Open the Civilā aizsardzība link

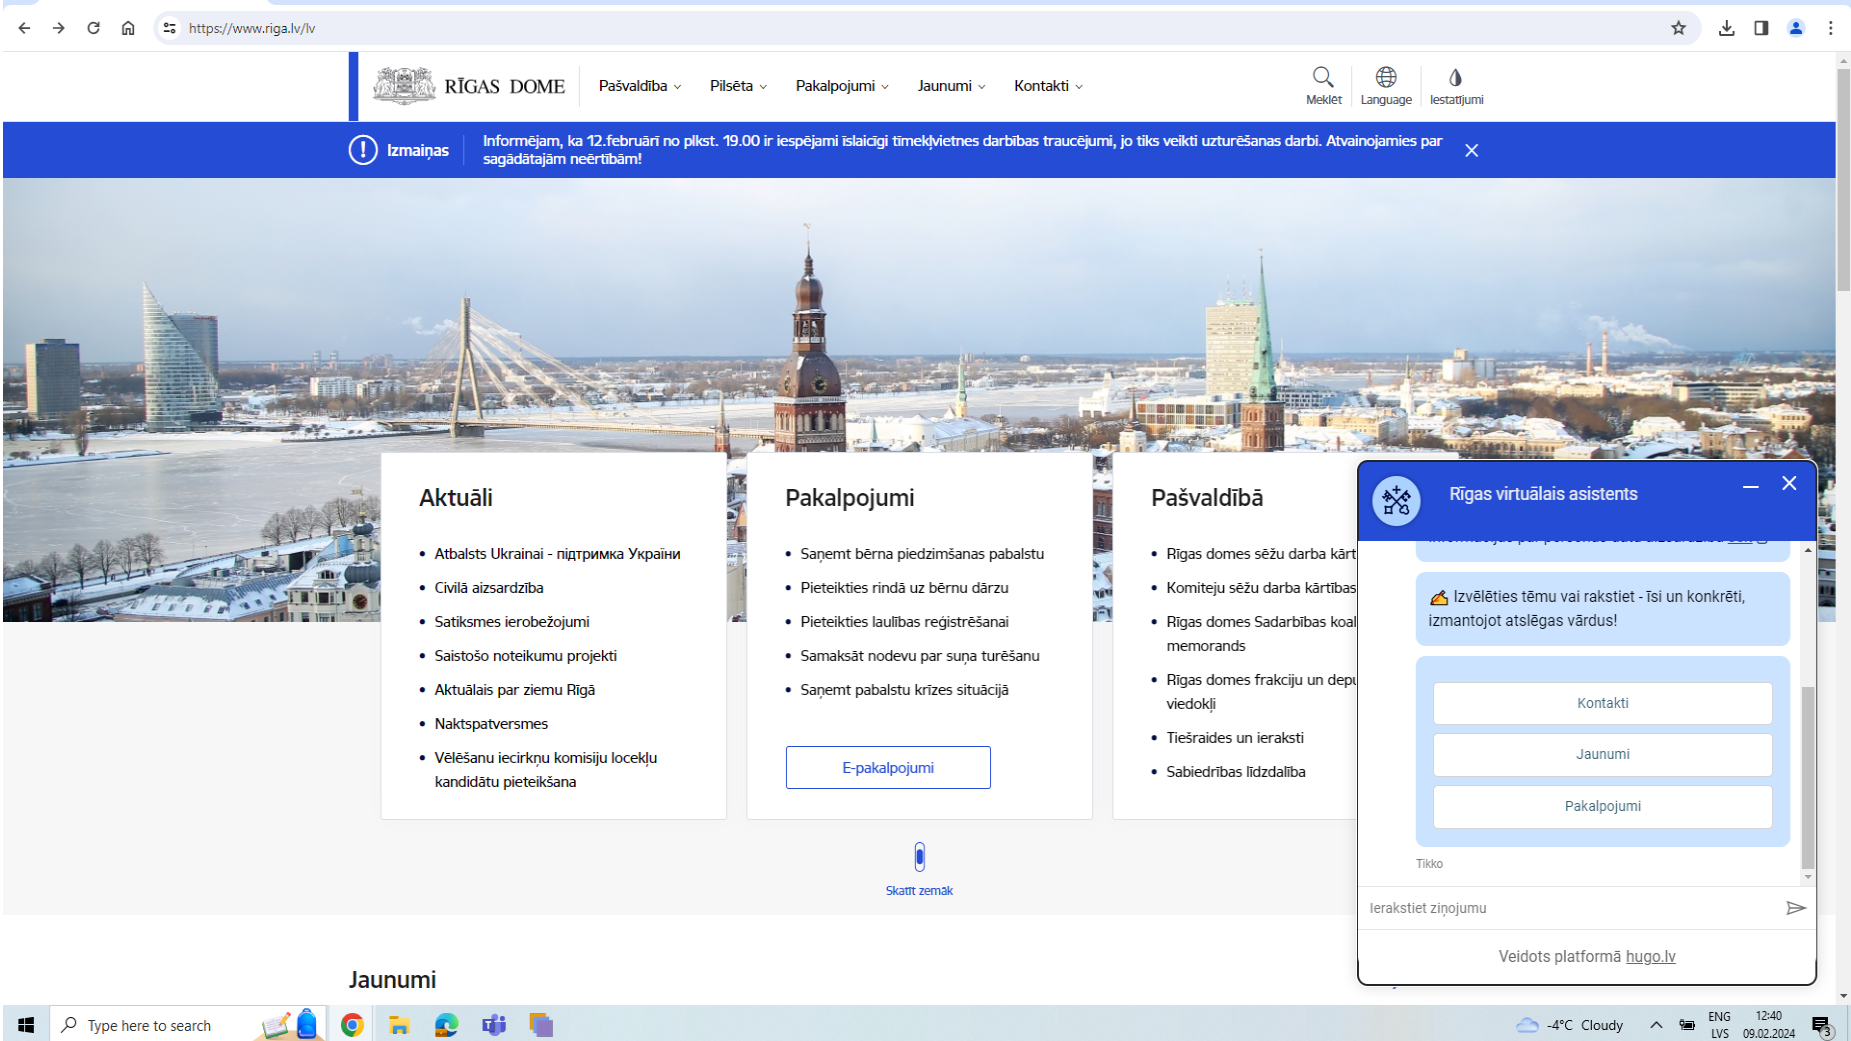[489, 587]
